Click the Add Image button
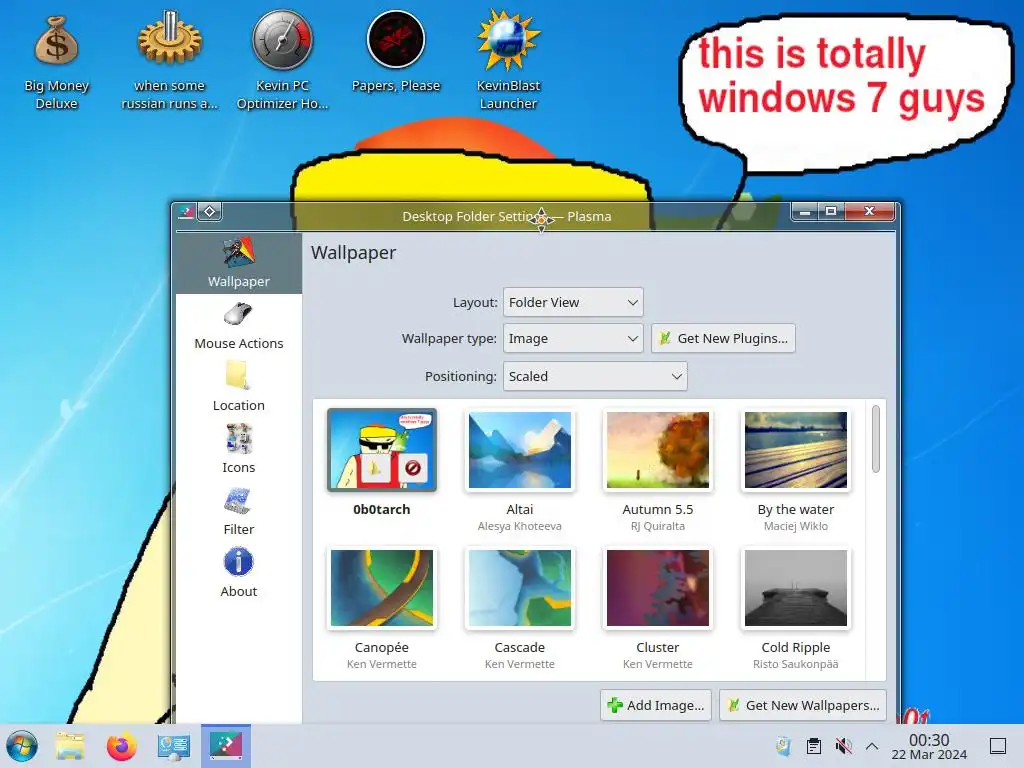 click(x=656, y=705)
